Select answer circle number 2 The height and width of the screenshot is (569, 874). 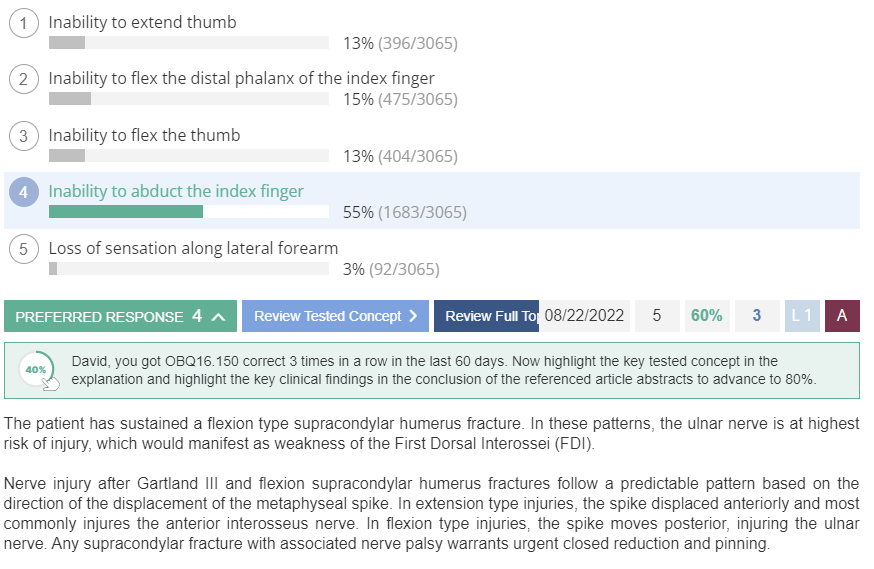click(23, 79)
